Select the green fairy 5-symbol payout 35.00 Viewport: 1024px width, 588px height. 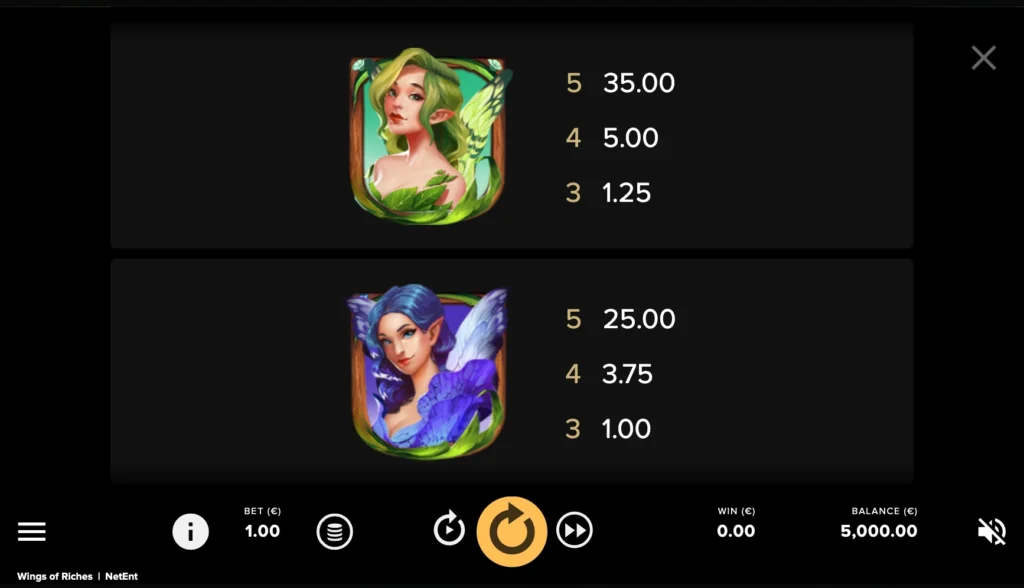click(x=639, y=83)
